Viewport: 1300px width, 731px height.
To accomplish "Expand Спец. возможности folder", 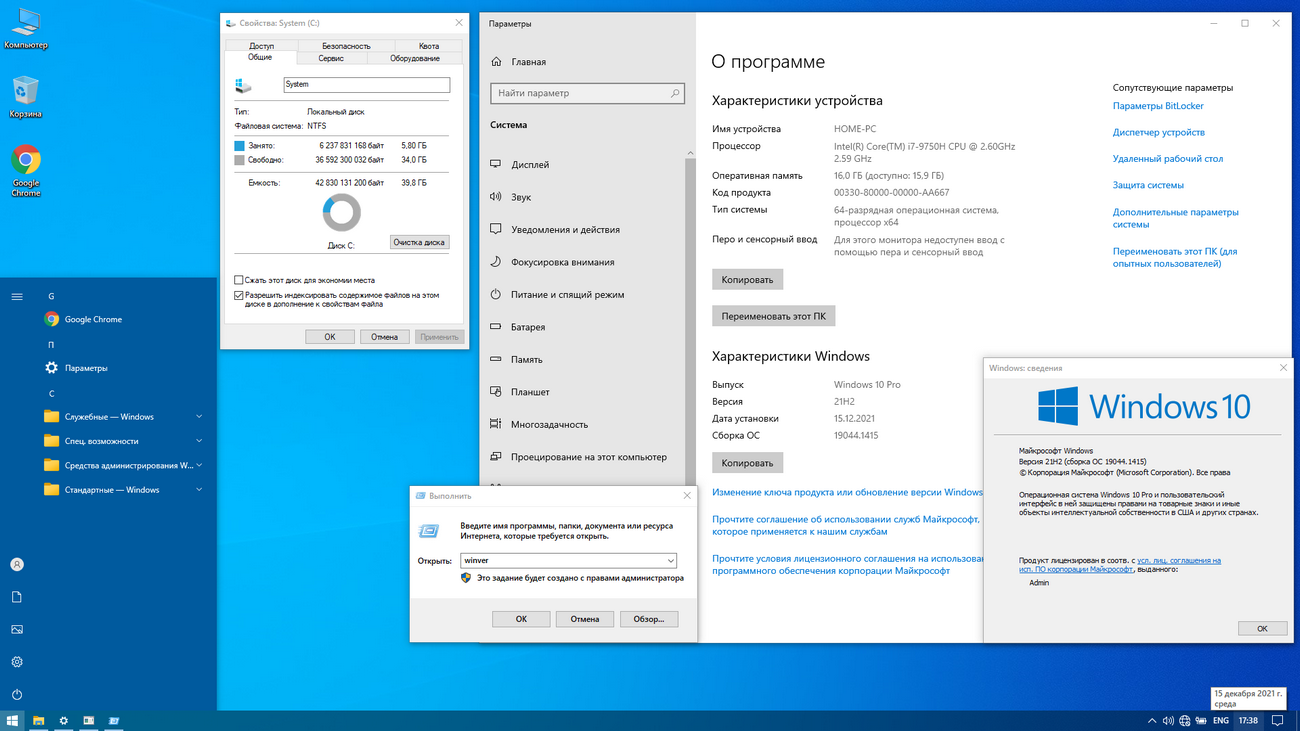I will pos(122,441).
